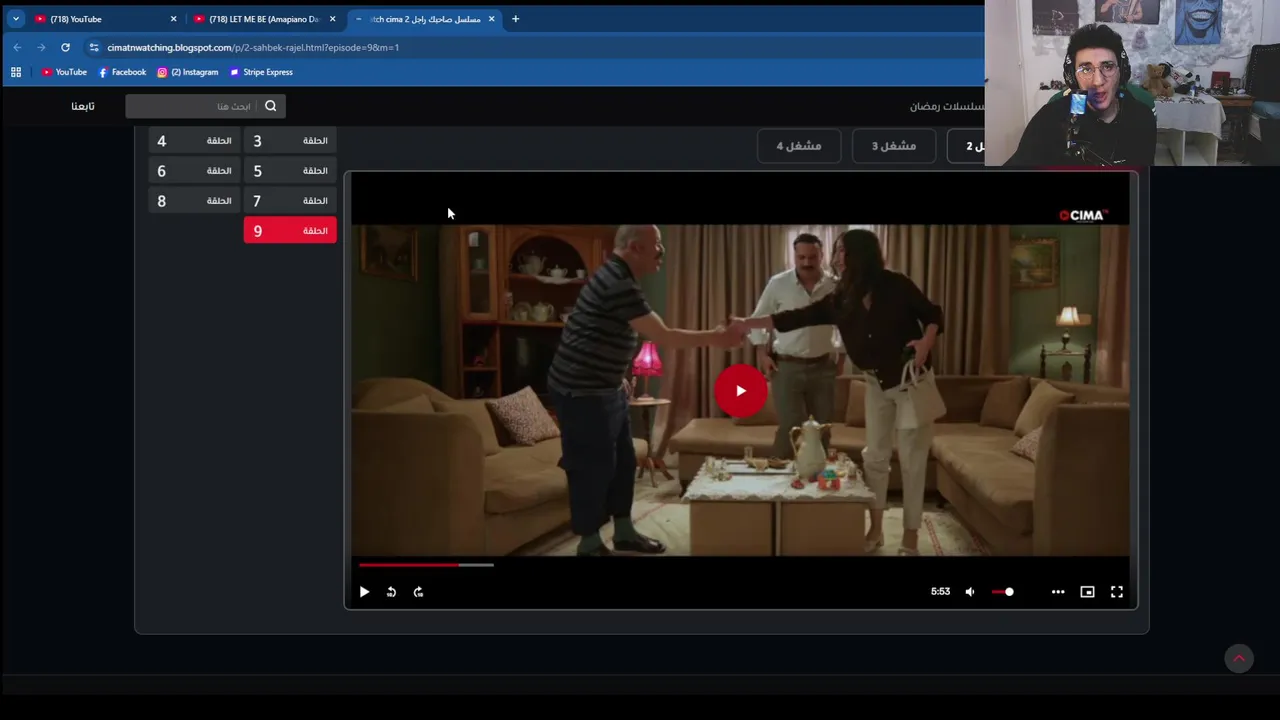Open the Stripe Express bookmark
The width and height of the screenshot is (1280, 720).
(x=261, y=72)
